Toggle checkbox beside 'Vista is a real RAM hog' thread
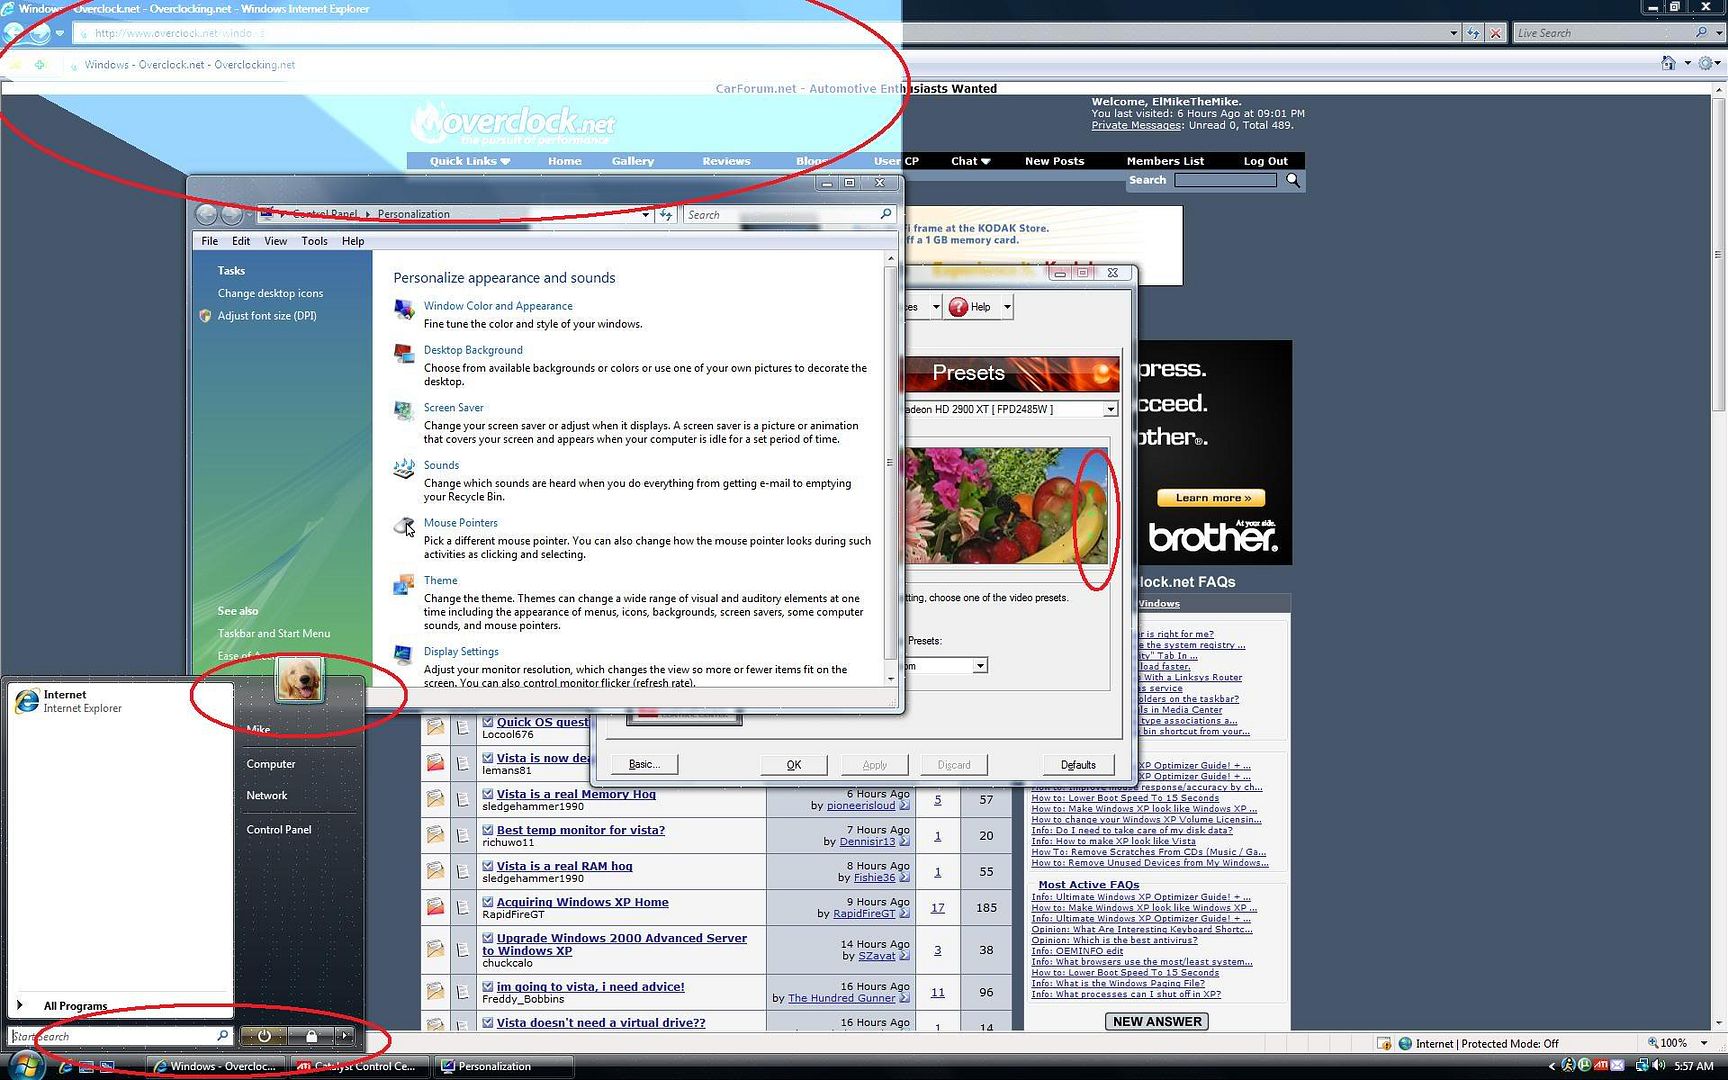The height and width of the screenshot is (1080, 1728). click(x=488, y=866)
